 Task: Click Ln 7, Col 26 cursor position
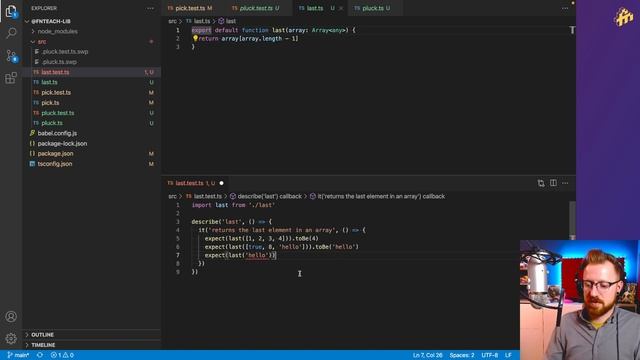click(427, 355)
